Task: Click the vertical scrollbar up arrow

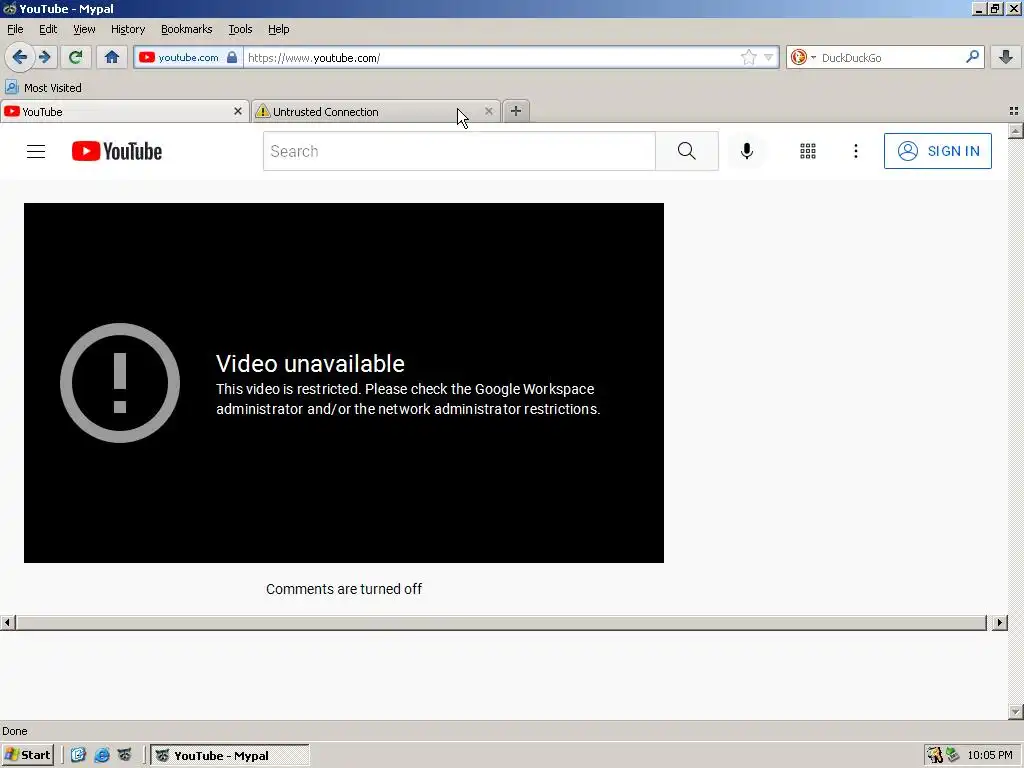Action: [1016, 131]
